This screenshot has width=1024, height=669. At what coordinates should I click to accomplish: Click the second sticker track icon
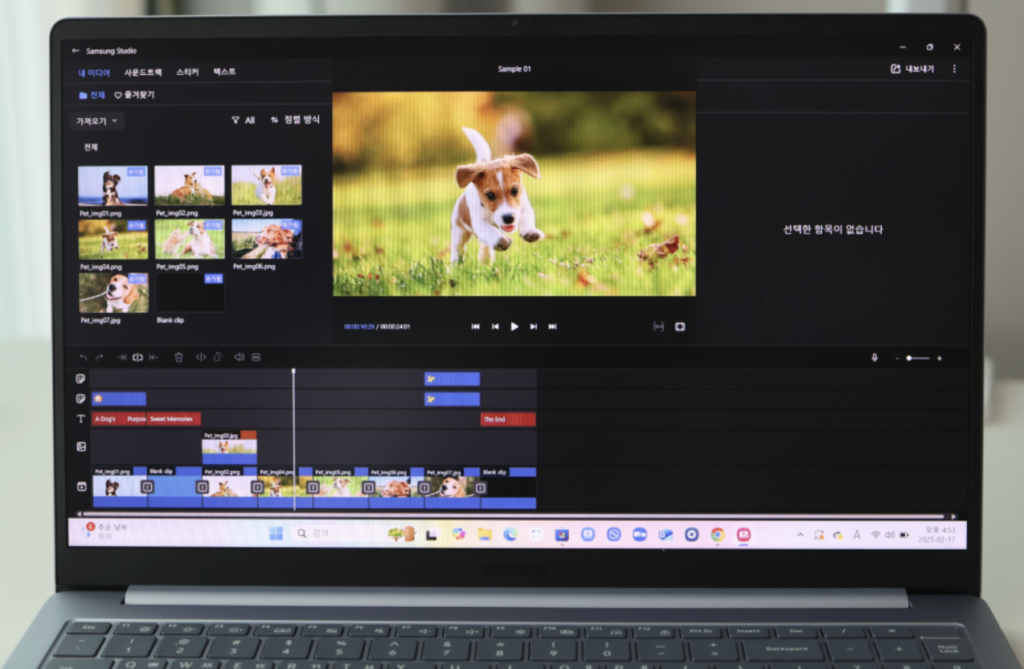[80, 399]
